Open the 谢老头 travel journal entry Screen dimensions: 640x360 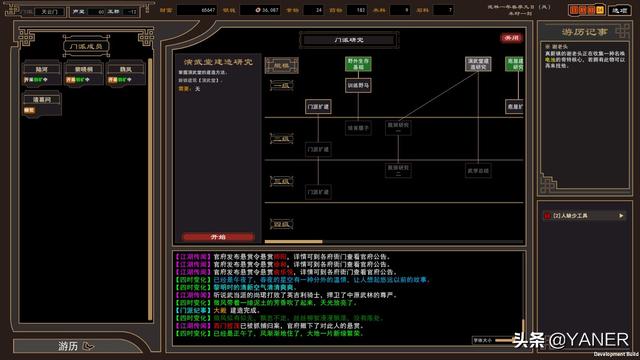586,56
